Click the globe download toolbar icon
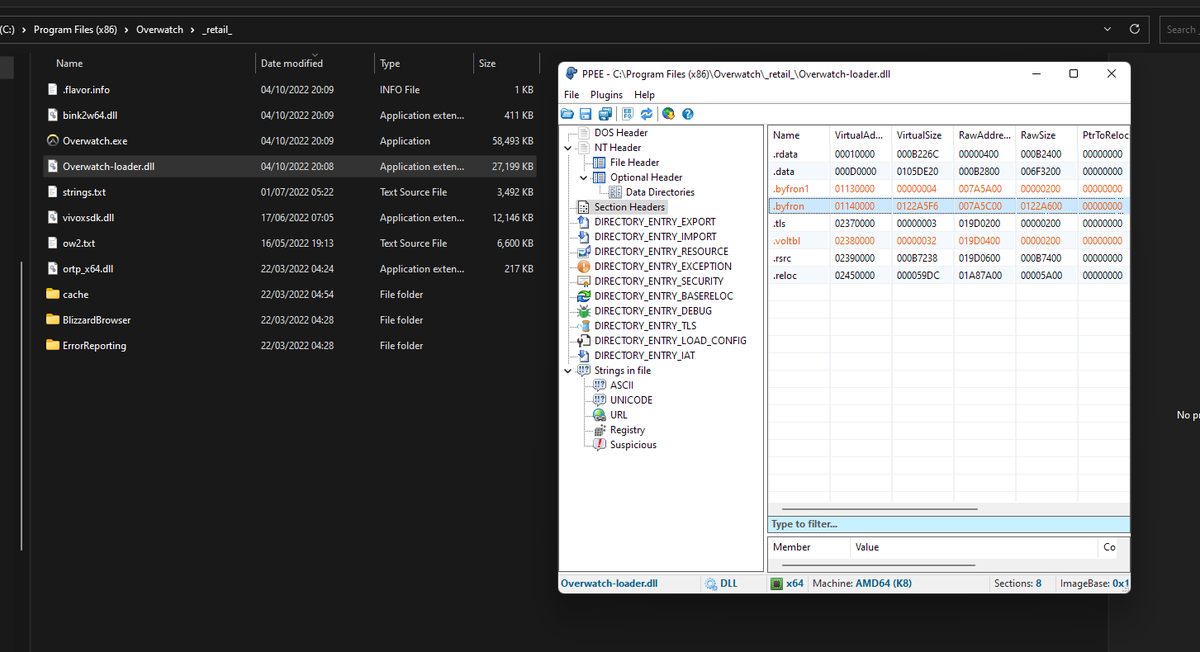The height and width of the screenshot is (652, 1200). click(668, 114)
